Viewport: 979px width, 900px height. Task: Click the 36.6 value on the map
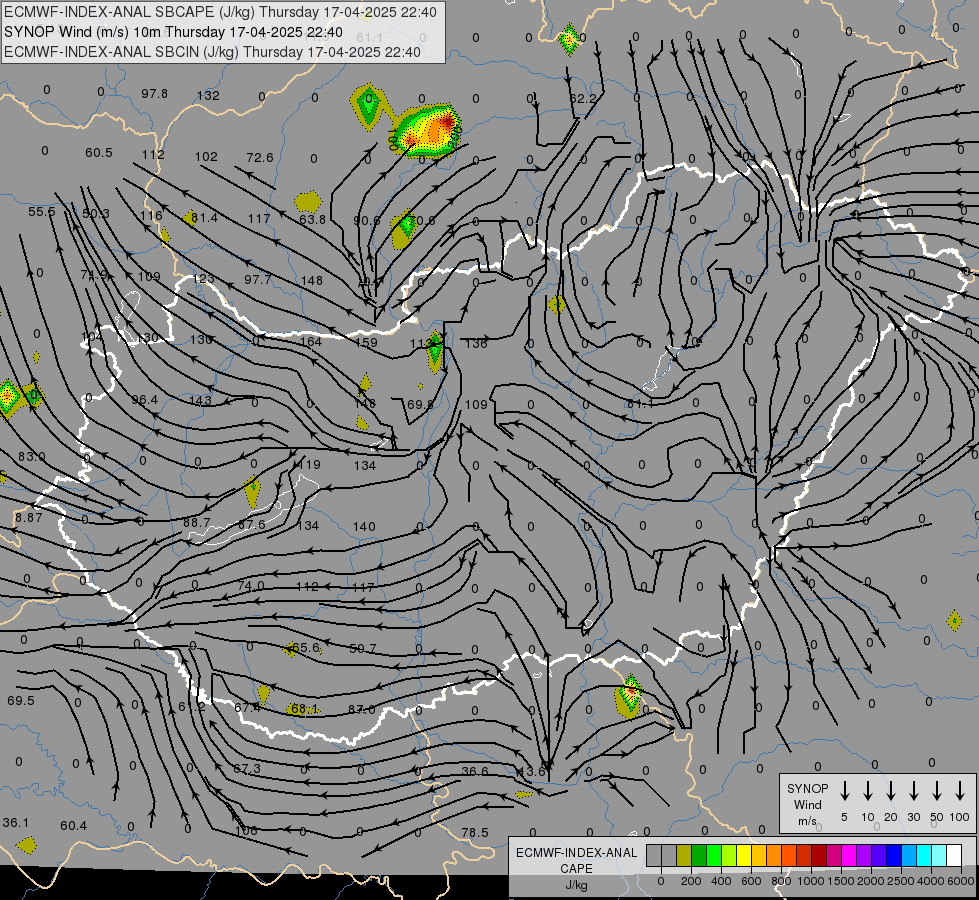(475, 771)
